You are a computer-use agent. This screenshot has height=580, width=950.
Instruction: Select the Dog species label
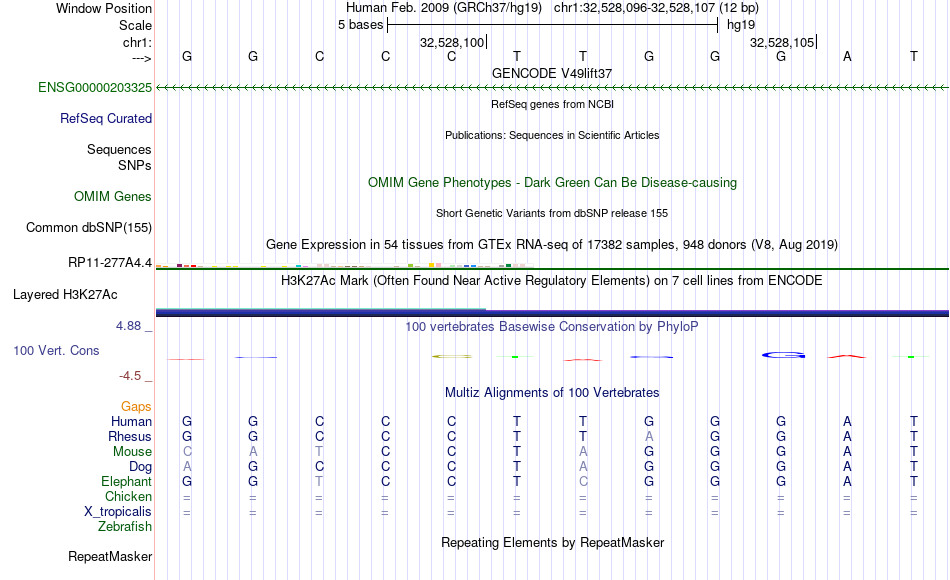141,467
